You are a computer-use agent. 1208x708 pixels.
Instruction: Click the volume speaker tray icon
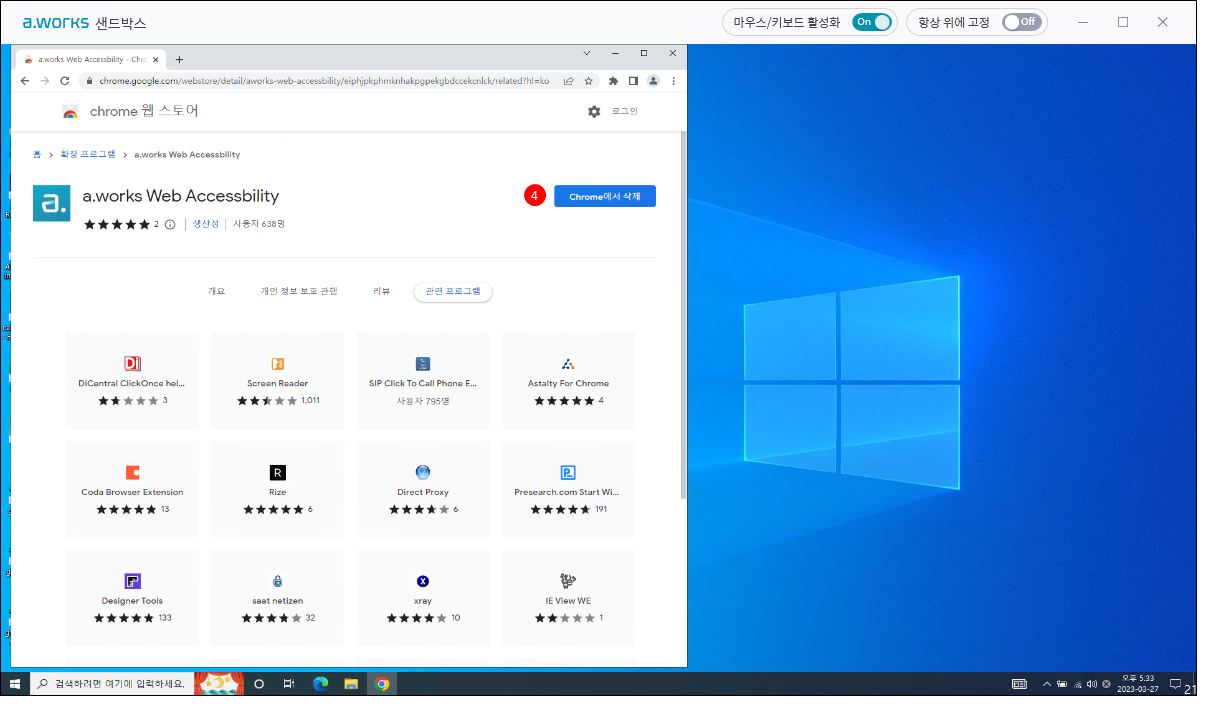point(1092,684)
